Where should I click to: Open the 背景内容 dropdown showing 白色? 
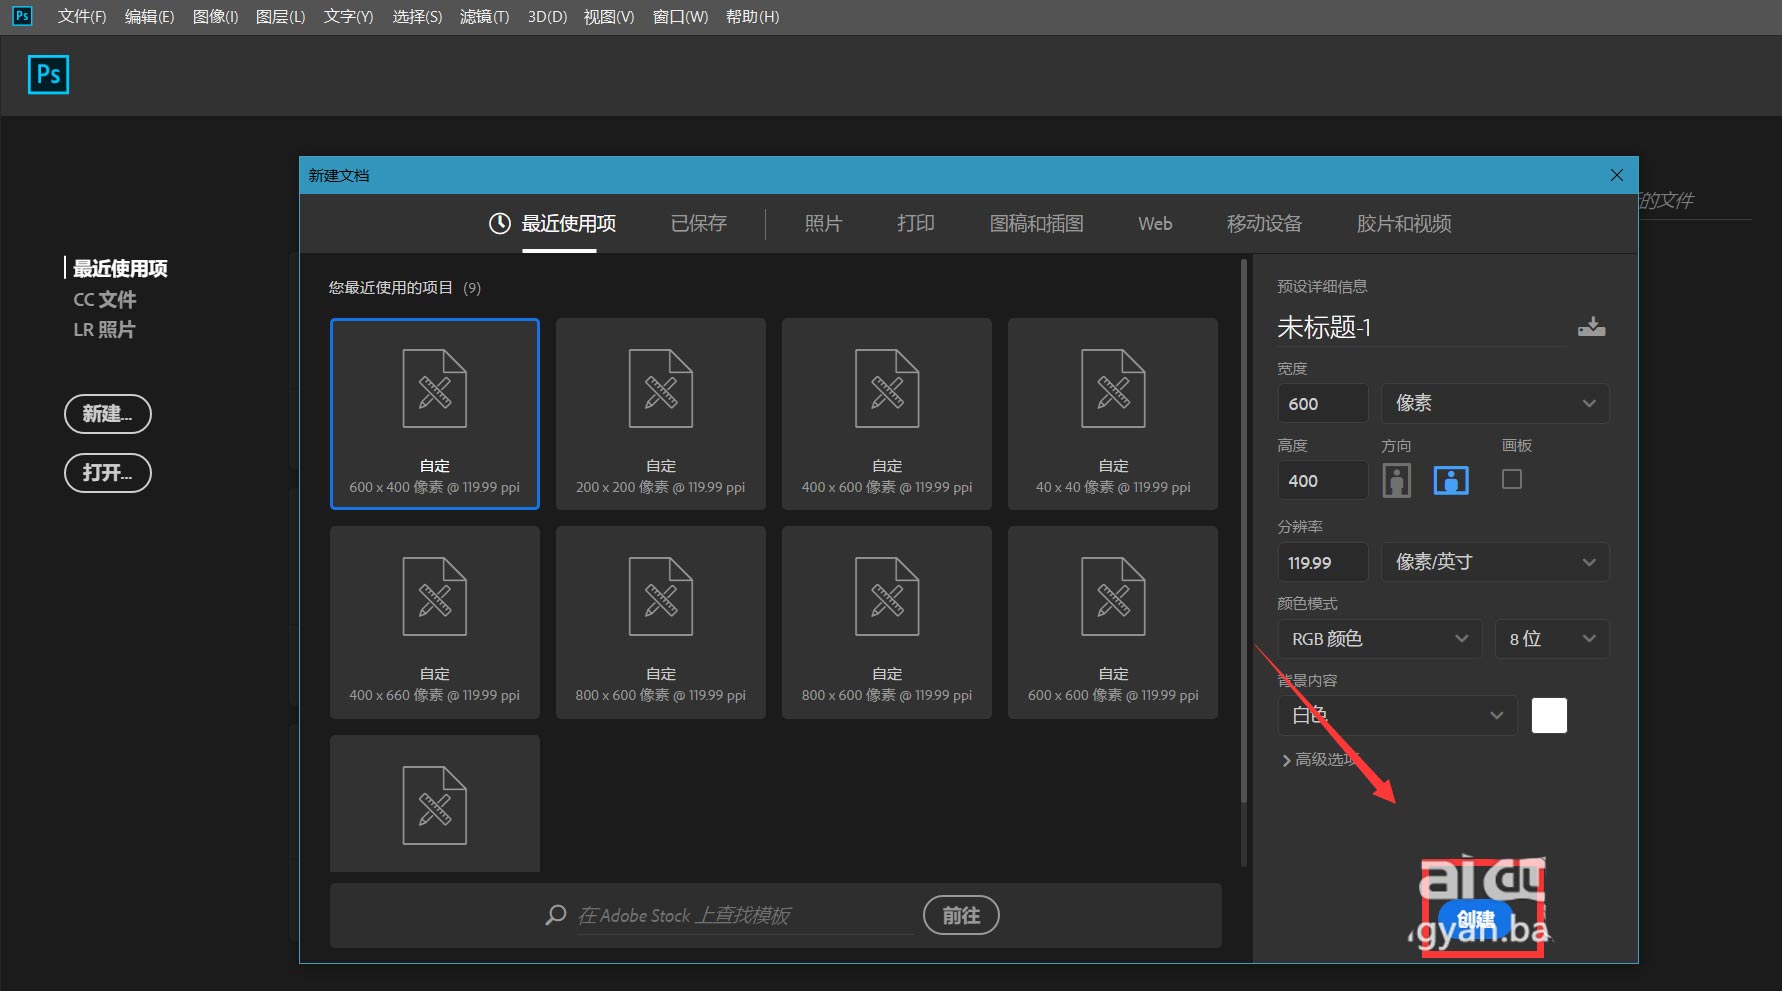(x=1397, y=715)
